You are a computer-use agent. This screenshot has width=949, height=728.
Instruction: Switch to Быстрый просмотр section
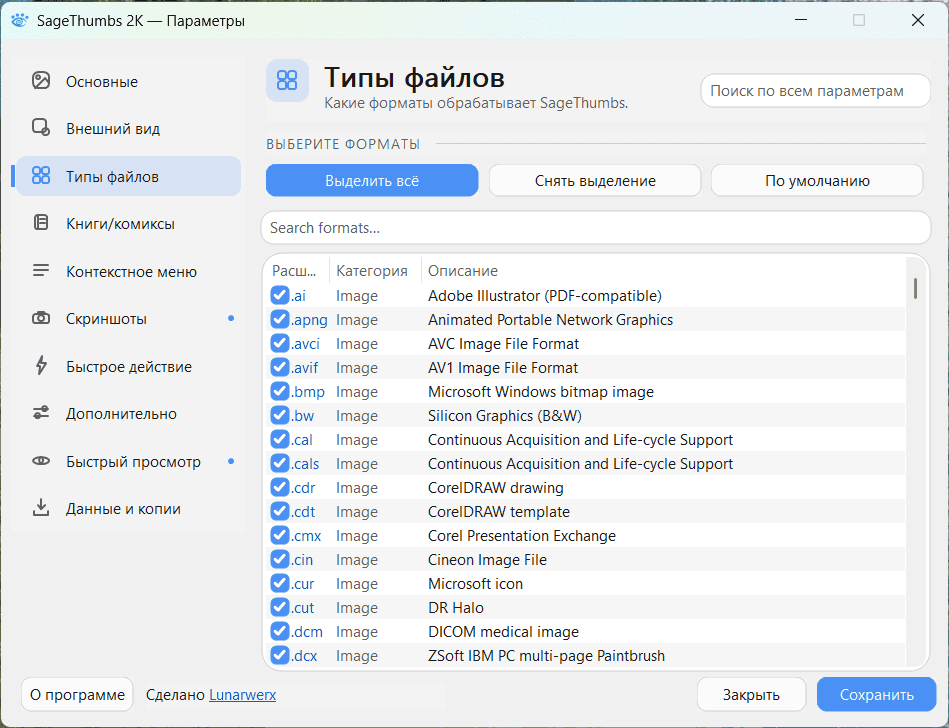128,461
